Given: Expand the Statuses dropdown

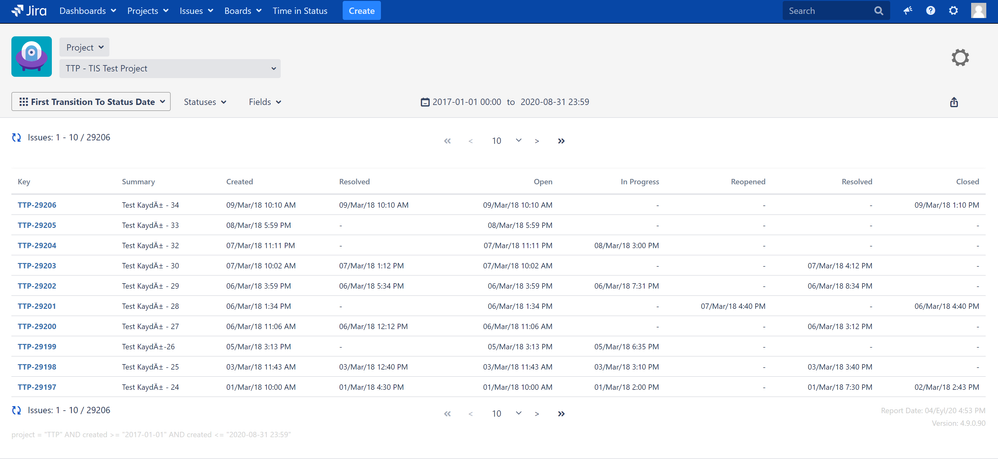Looking at the screenshot, I should pos(205,102).
